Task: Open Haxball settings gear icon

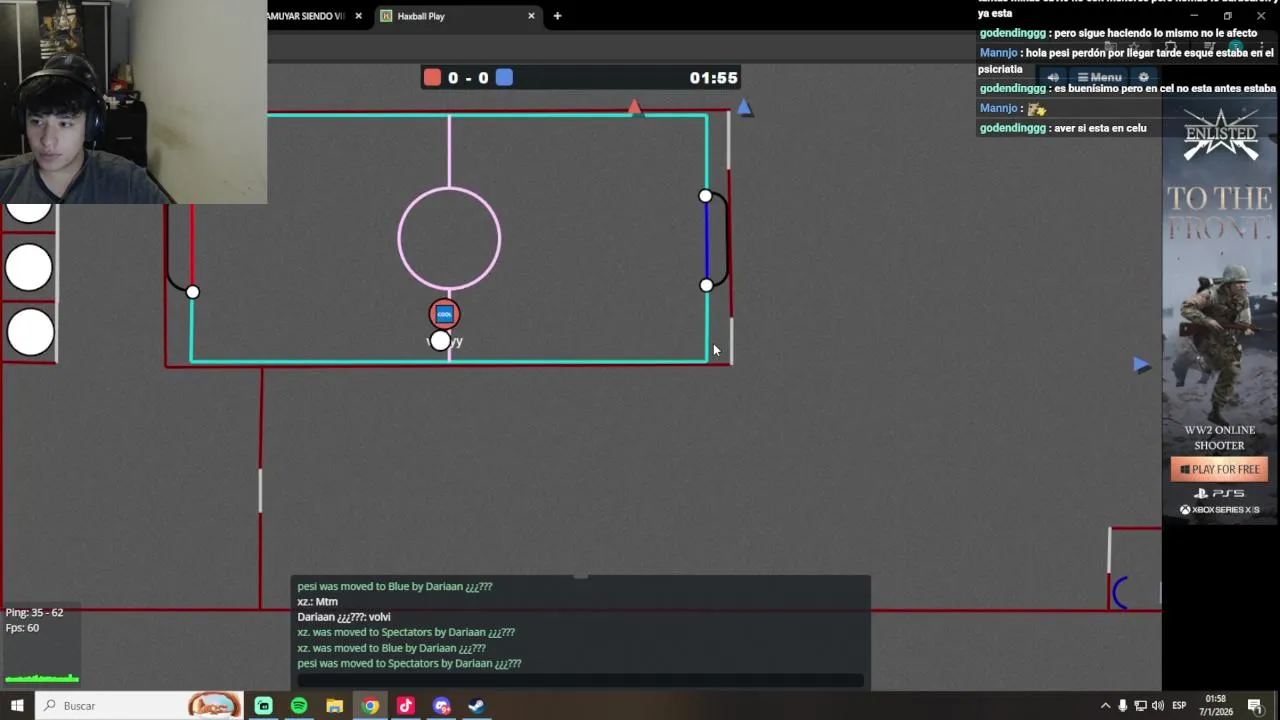Action: tap(1144, 77)
